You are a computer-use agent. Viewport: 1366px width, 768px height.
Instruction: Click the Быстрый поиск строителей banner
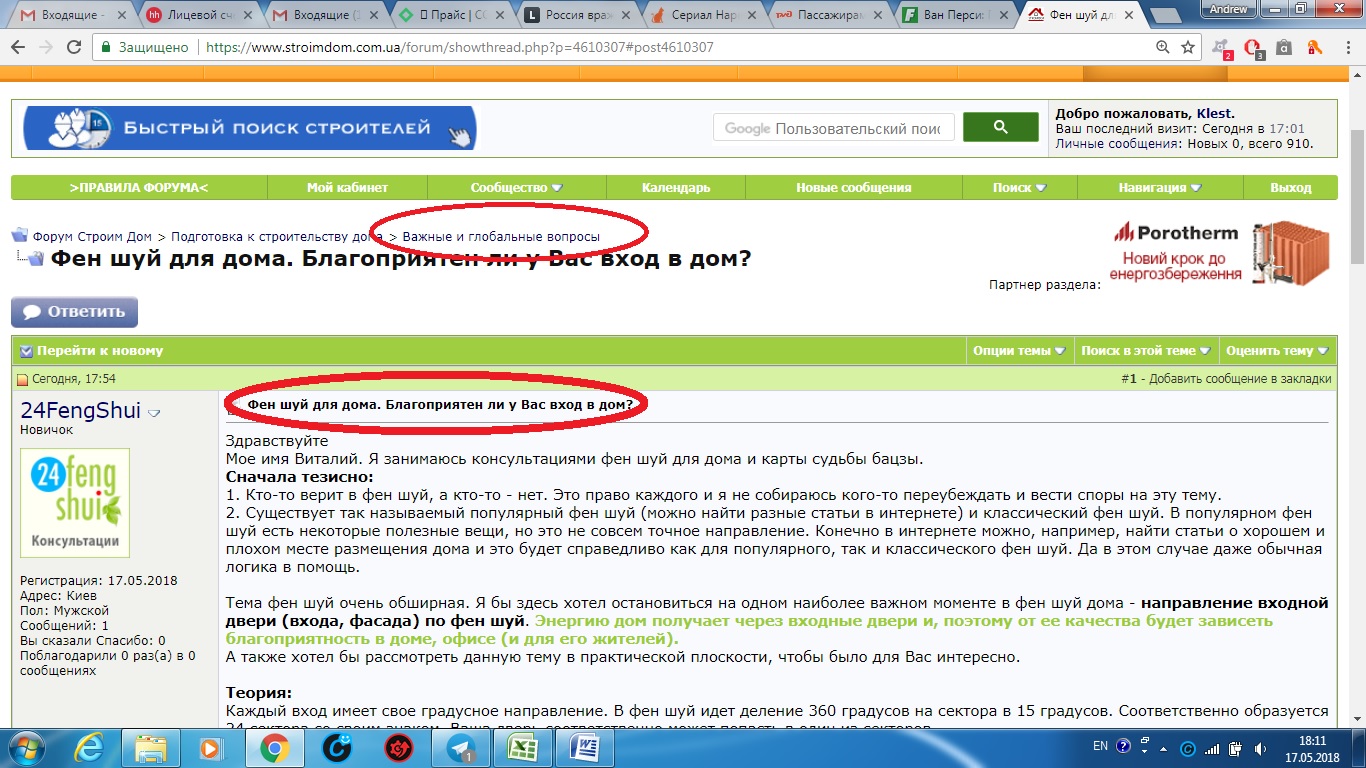tap(250, 128)
